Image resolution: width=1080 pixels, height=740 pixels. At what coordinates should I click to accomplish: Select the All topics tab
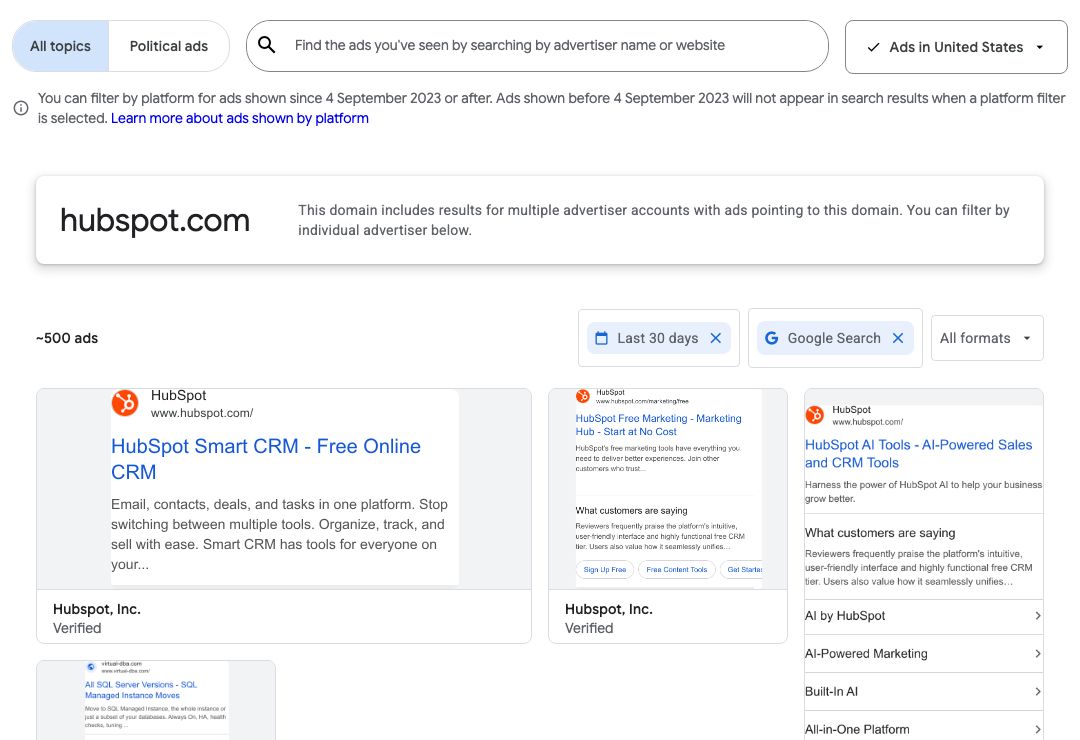(x=61, y=46)
